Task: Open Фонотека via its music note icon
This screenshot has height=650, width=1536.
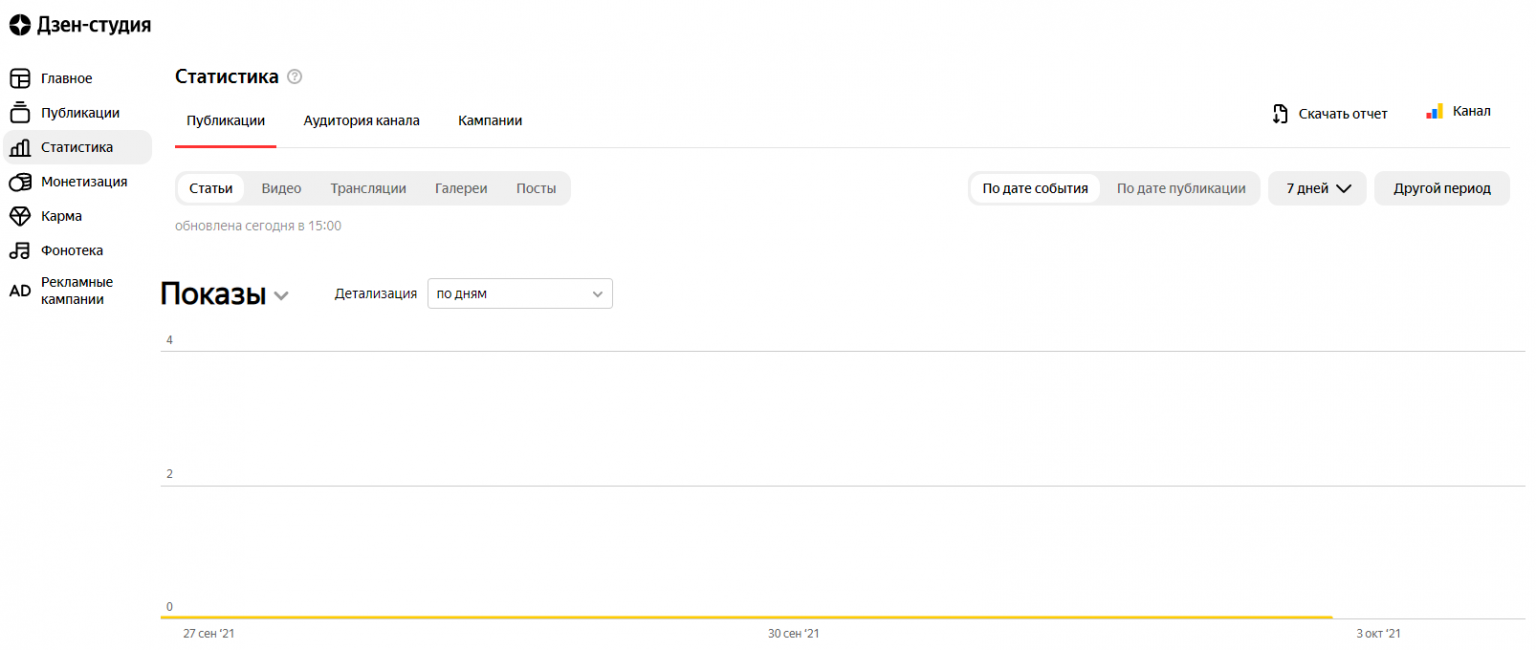Action: (x=20, y=251)
